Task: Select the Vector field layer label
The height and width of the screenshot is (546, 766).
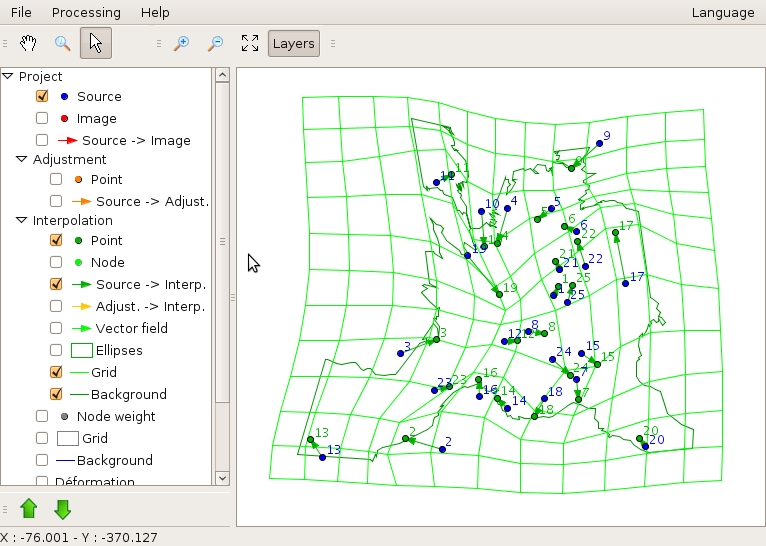Action: [132, 328]
